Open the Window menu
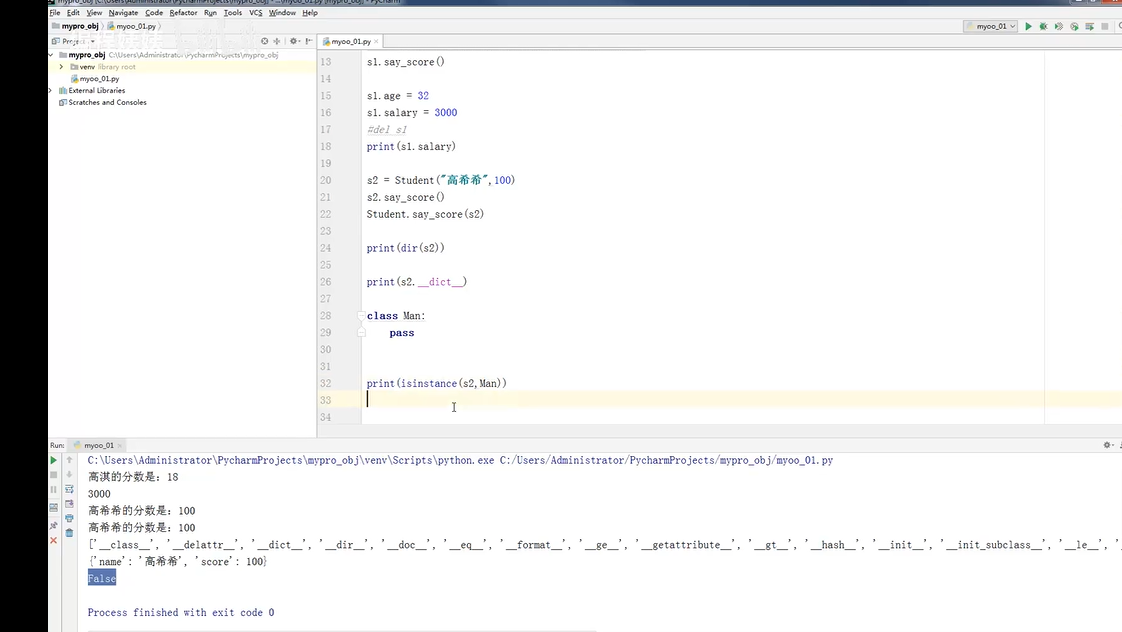This screenshot has height=632, width=1122. tap(282, 13)
